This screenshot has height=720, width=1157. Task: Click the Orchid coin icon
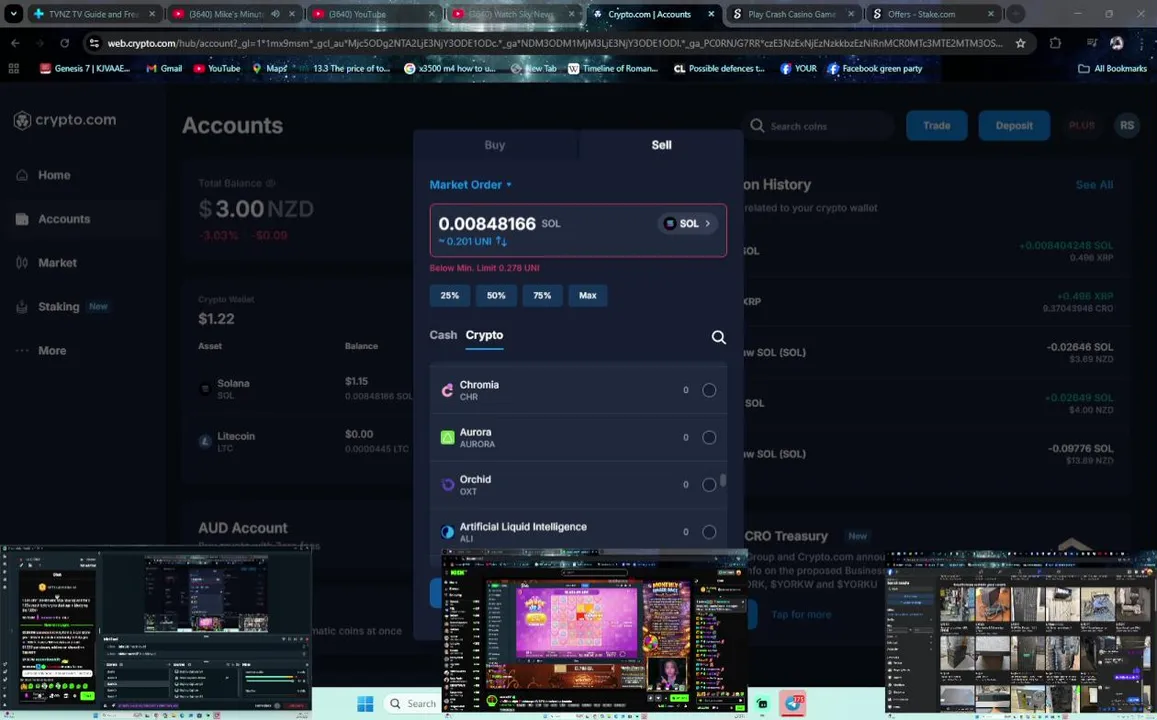pos(447,485)
